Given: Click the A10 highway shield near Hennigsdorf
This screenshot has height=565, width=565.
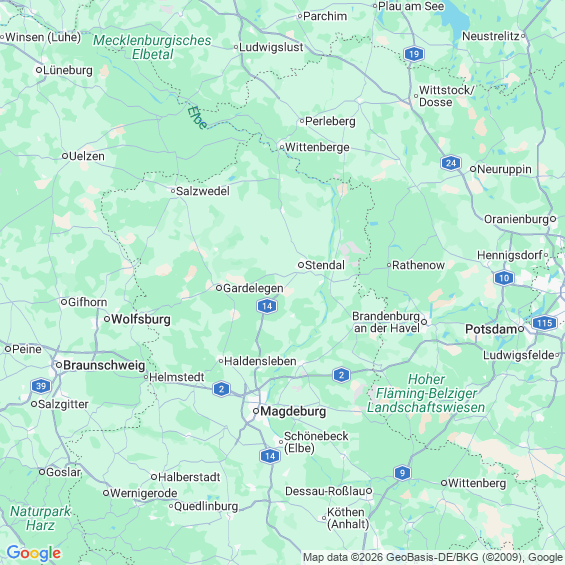Looking at the screenshot, I should [x=504, y=278].
